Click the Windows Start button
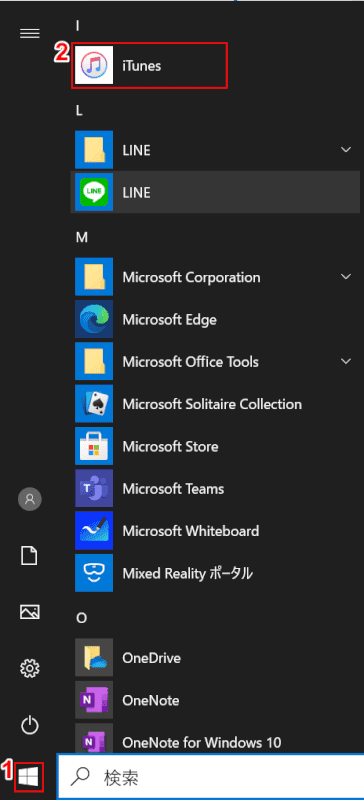Viewport: 364px width, 800px height. pyautogui.click(x=29, y=777)
